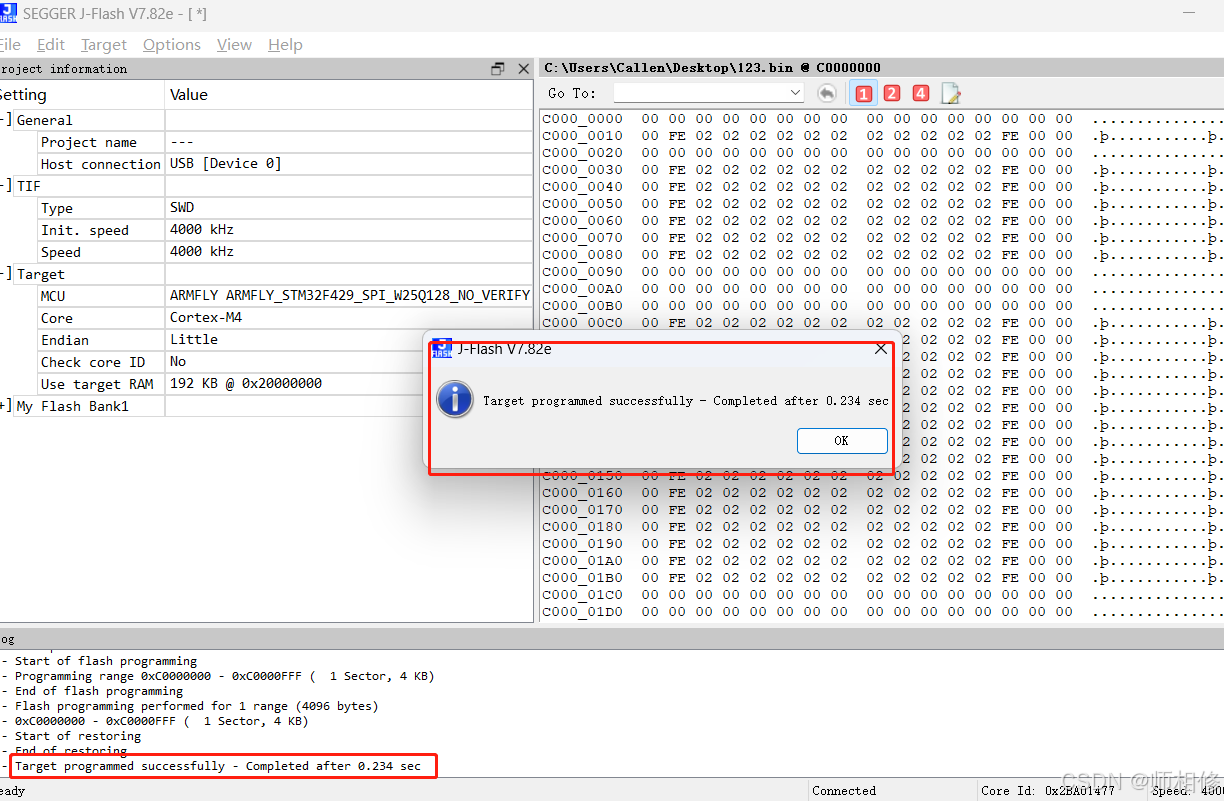Select the Use target RAM value
1224x801 pixels.
pyautogui.click(x=246, y=384)
